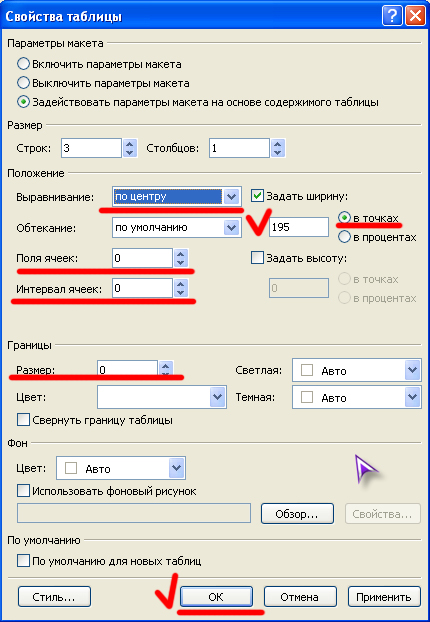The image size is (430, 622).
Task: Expand the Светлая border color dropdown
Action: click(x=413, y=371)
